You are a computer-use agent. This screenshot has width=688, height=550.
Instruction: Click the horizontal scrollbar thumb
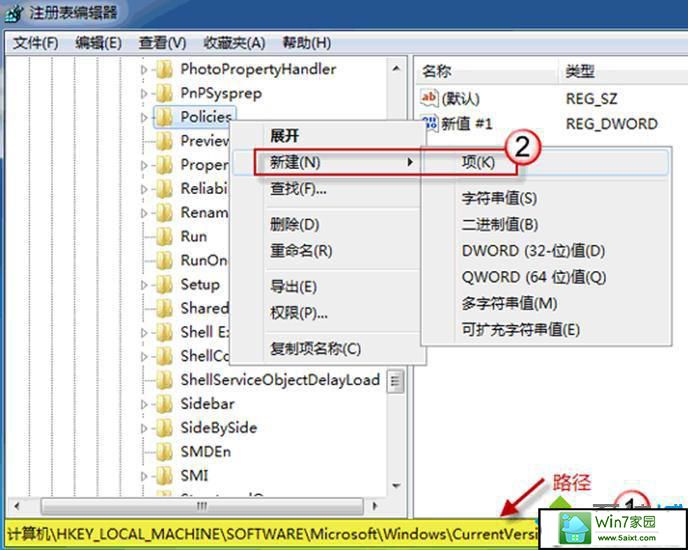202,506
